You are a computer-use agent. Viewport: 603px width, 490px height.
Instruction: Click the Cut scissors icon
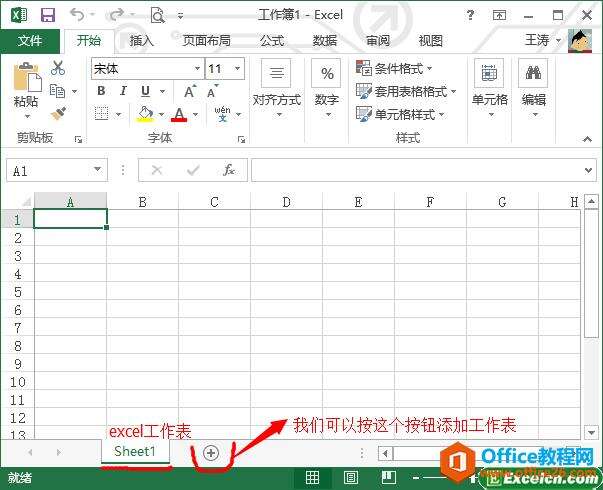coord(58,68)
